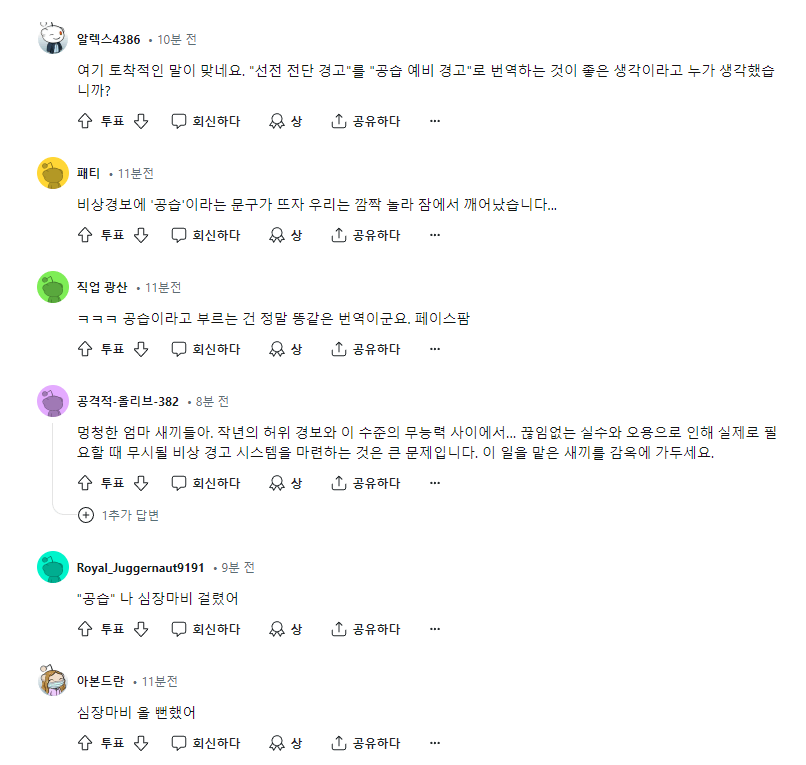Image resolution: width=806 pixels, height=765 pixels.
Task: Upvote the comment by 직업 광산
Action: pyautogui.click(x=85, y=350)
